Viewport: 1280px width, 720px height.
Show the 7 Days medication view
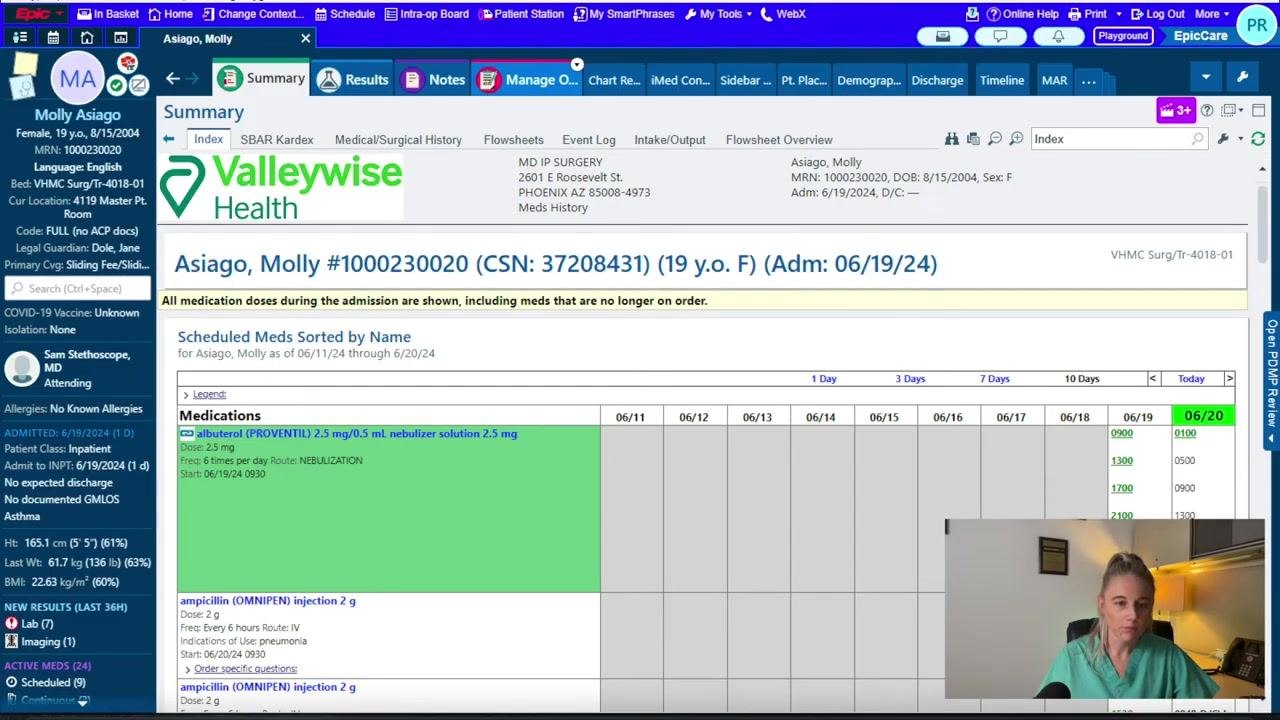995,379
